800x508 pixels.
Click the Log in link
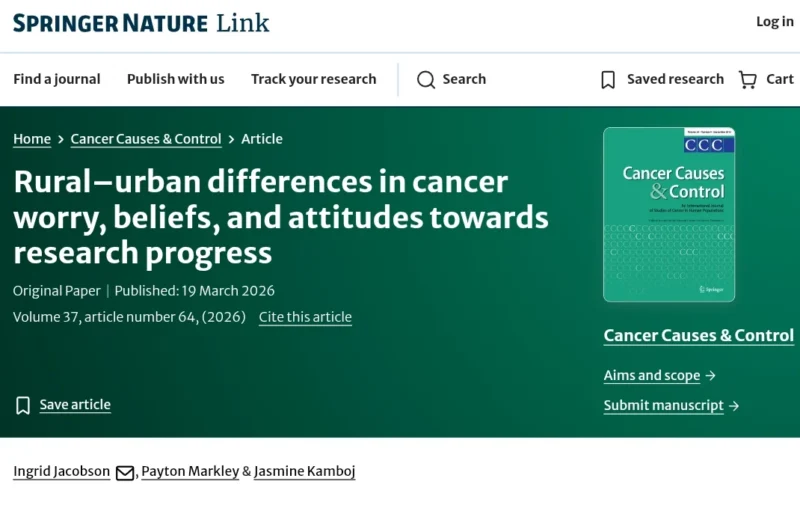point(774,22)
